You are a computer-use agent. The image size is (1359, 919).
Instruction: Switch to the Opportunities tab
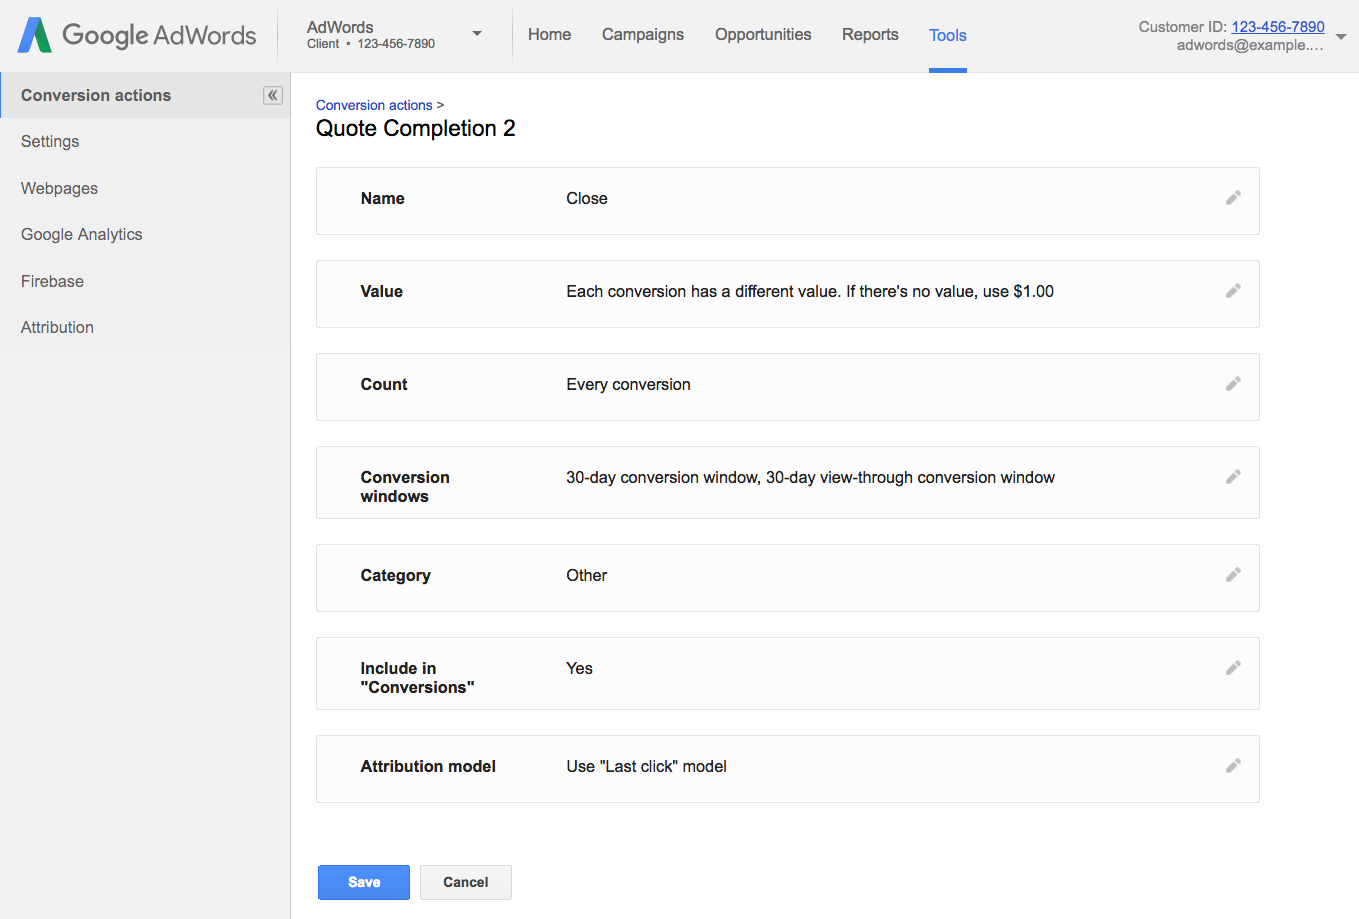click(x=763, y=34)
